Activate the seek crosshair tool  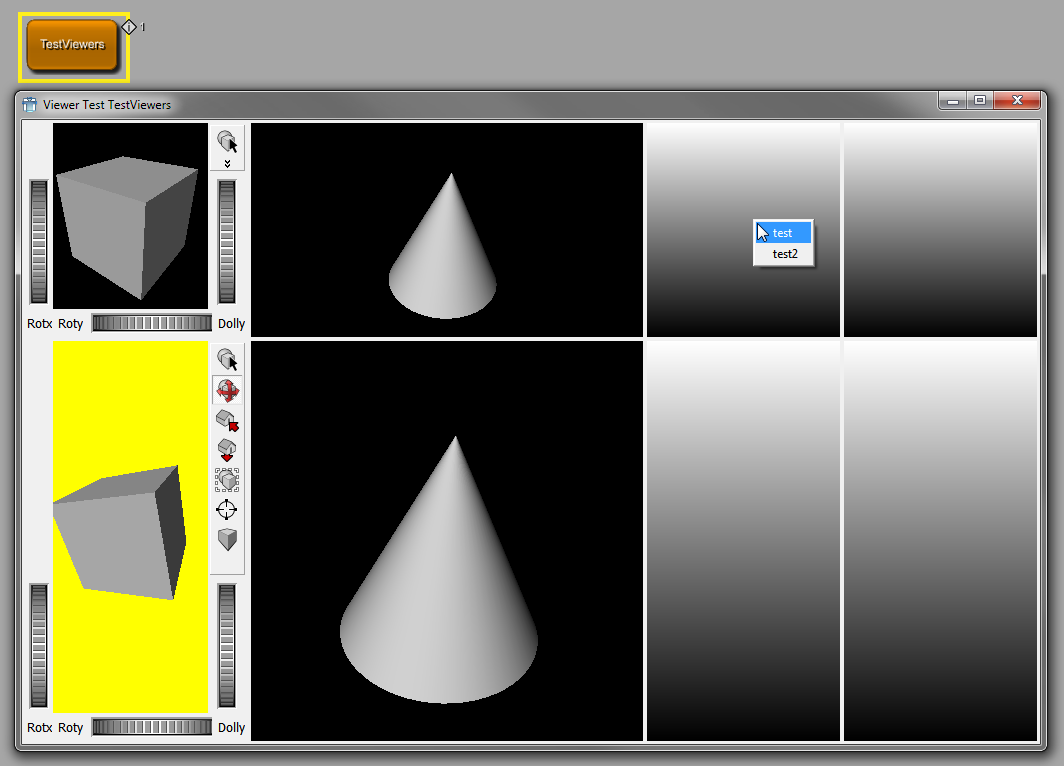[x=227, y=510]
